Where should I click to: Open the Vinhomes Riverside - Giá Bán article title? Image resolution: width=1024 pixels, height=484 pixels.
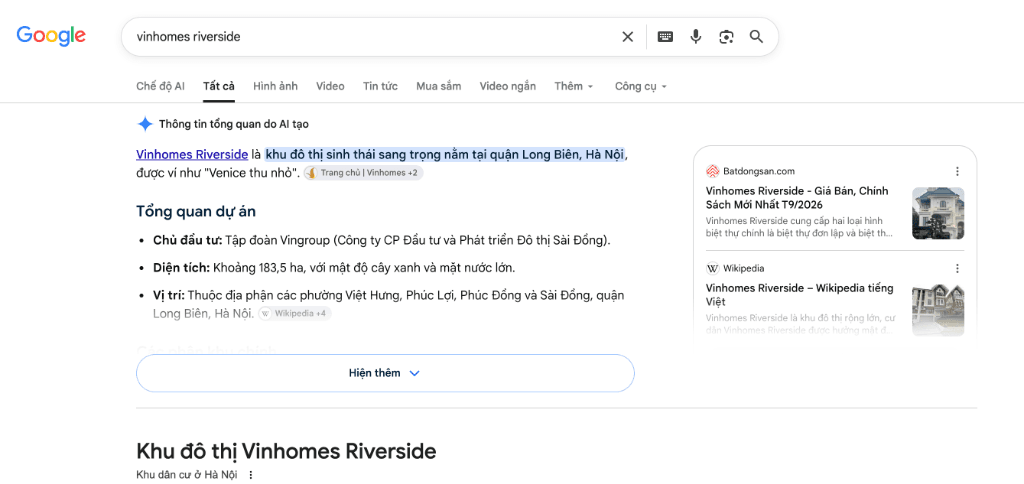pyautogui.click(x=797, y=198)
